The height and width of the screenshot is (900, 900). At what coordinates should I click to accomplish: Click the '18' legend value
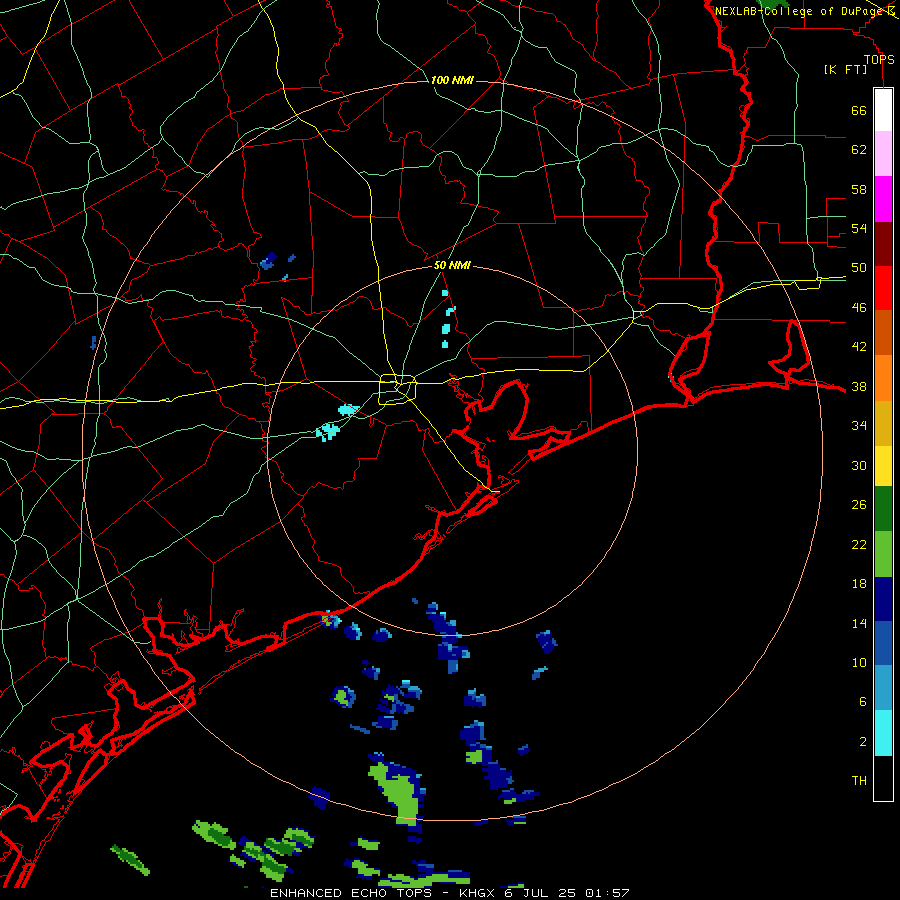coord(859,584)
